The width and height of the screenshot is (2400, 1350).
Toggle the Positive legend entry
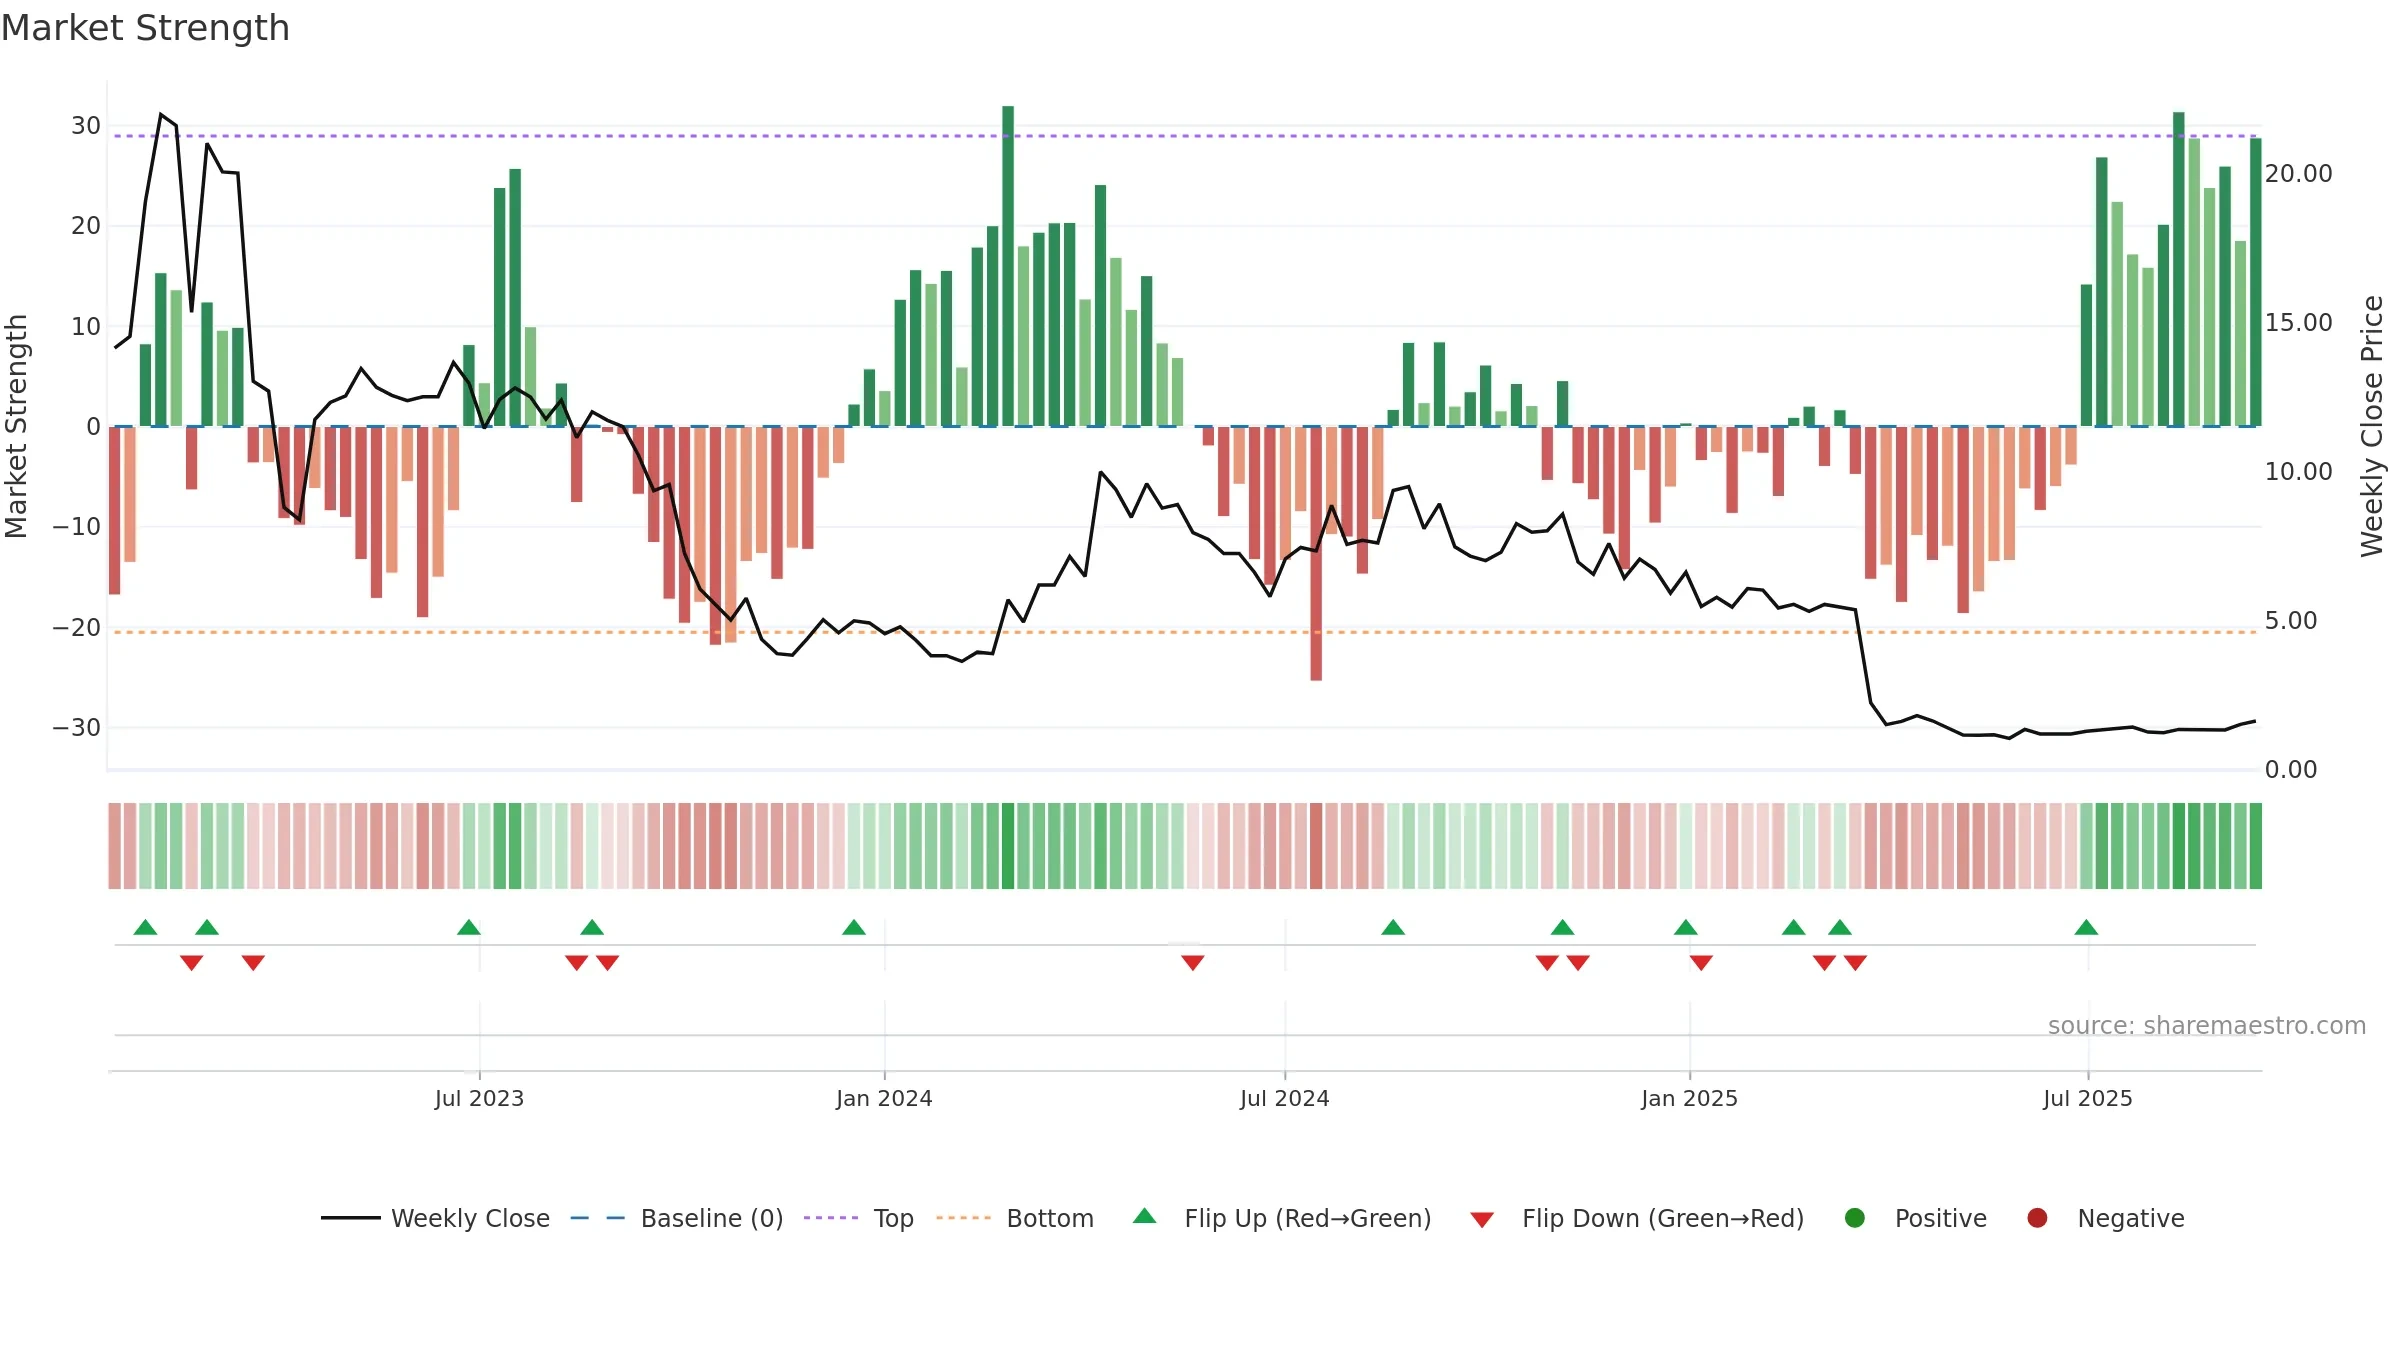[x=1915, y=1218]
